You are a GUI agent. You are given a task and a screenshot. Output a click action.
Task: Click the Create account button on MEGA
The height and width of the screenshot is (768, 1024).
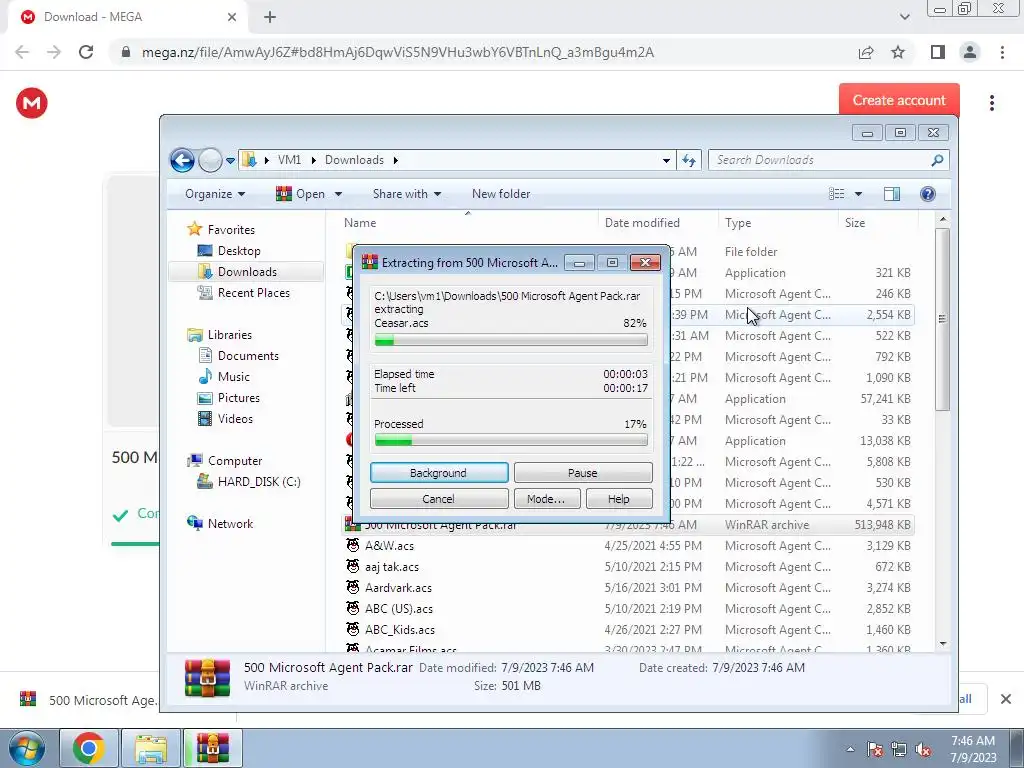click(x=899, y=100)
